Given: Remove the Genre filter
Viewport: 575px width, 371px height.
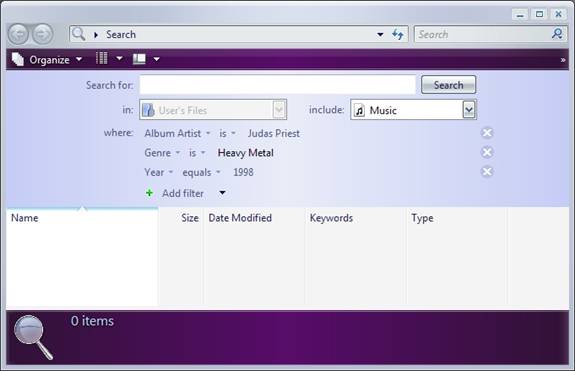Looking at the screenshot, I should 487,152.
